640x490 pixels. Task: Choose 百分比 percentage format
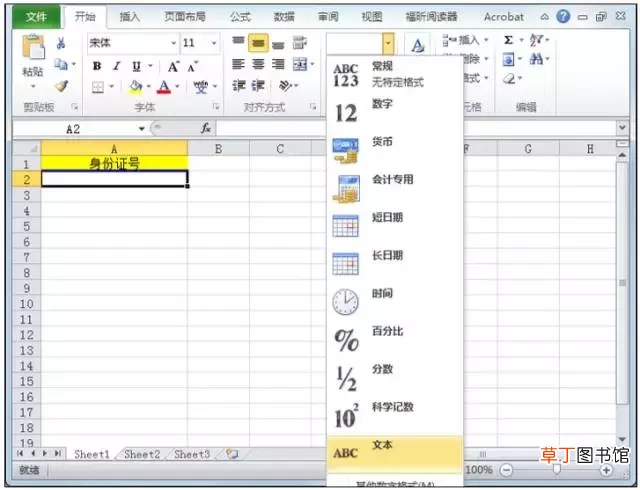coord(395,340)
